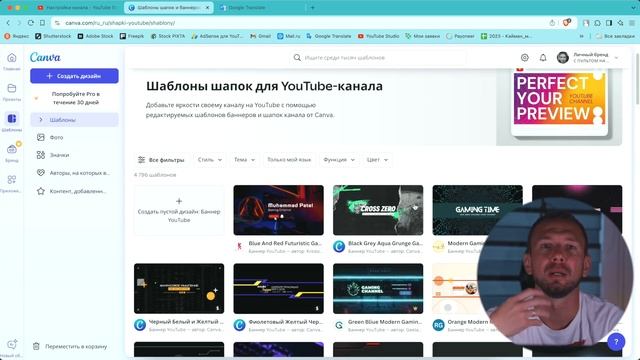Open the Mail.ru bookmark
The width and height of the screenshot is (640, 360).
(x=289, y=36)
